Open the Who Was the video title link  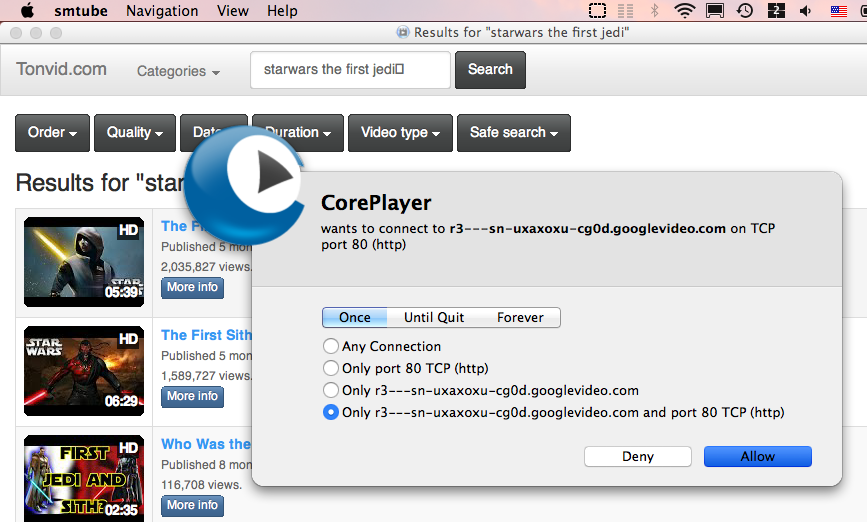pos(206,444)
